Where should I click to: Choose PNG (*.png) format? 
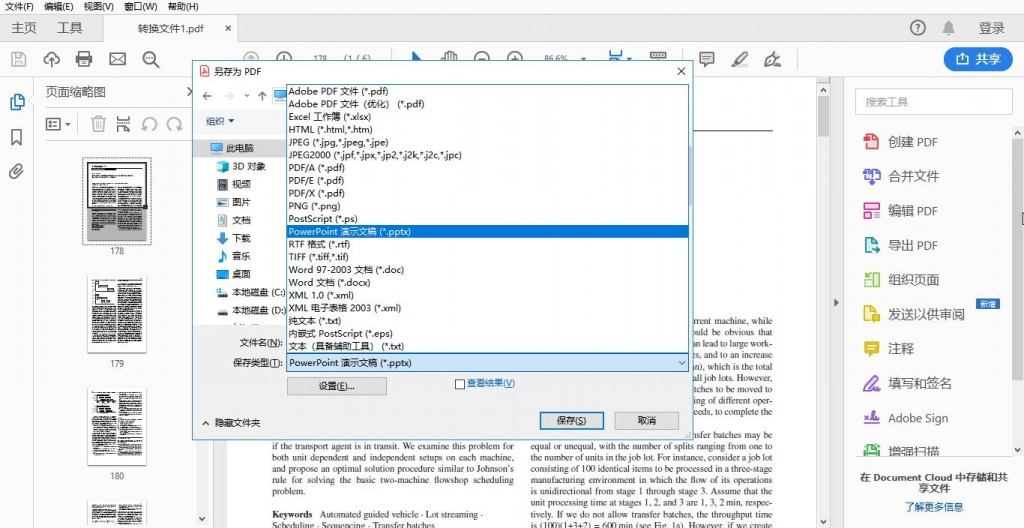(x=487, y=206)
